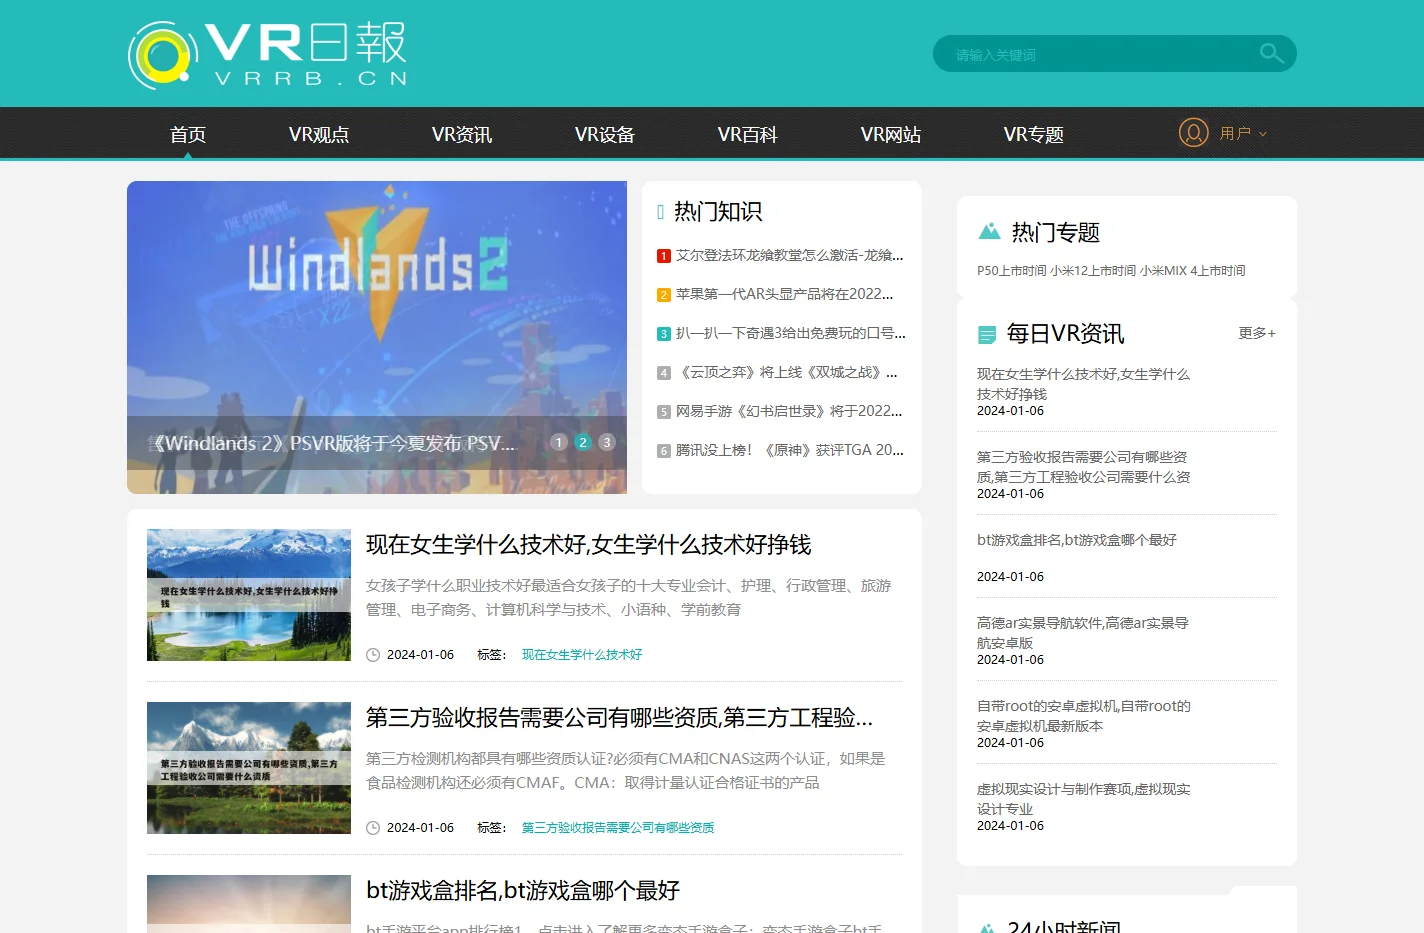
Task: Switch carousel to slide 2
Action: (x=583, y=442)
